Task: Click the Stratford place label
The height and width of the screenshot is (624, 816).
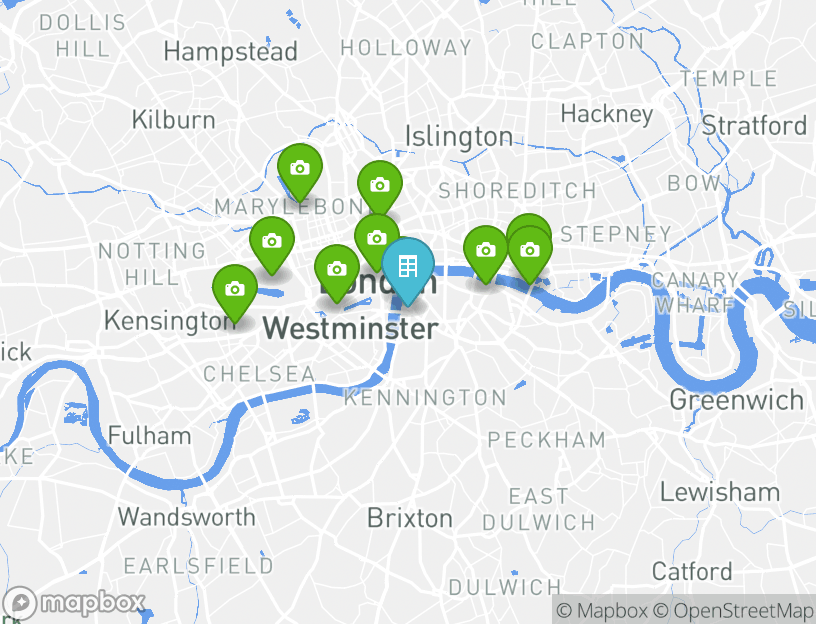Action: 754,125
